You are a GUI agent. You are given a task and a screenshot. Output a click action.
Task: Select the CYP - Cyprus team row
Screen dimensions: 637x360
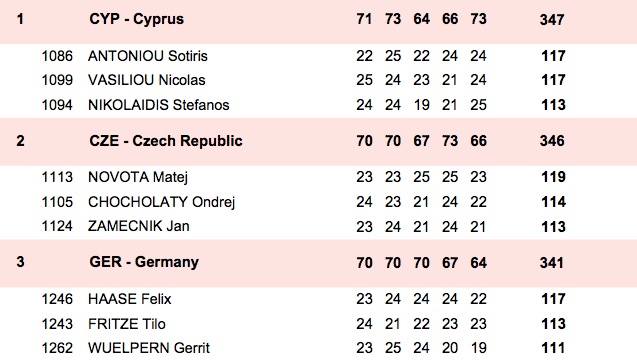(318, 20)
